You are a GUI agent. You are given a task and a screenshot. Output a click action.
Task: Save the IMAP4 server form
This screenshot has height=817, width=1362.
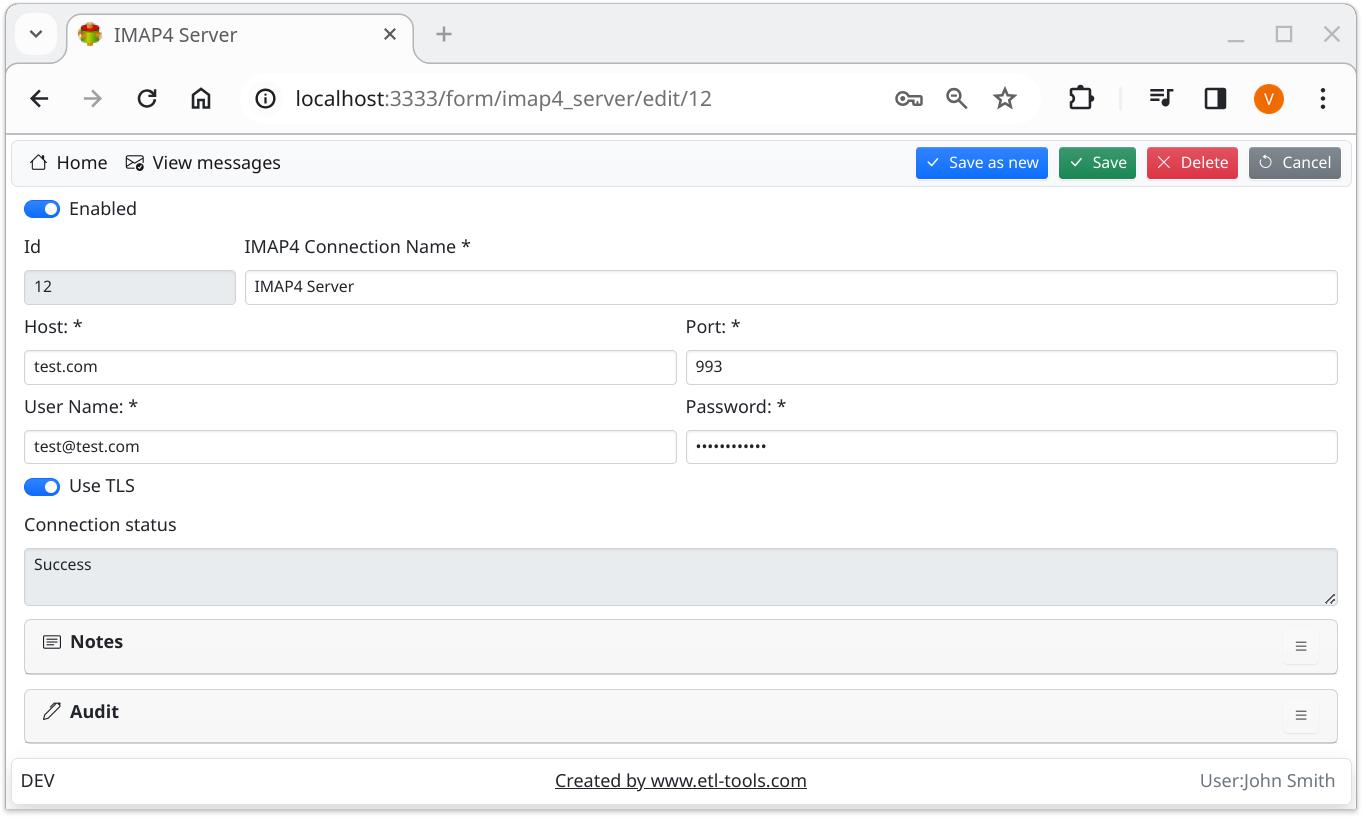coord(1097,163)
